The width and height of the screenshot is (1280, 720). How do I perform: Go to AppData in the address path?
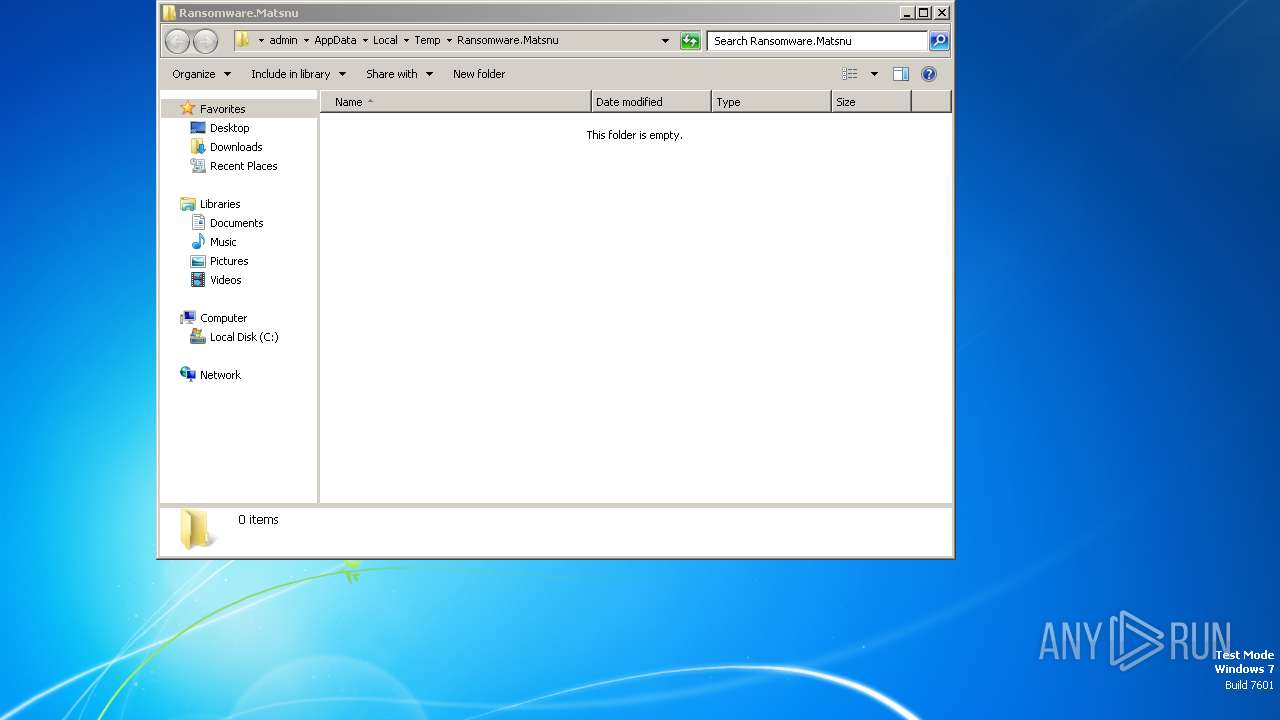335,41
